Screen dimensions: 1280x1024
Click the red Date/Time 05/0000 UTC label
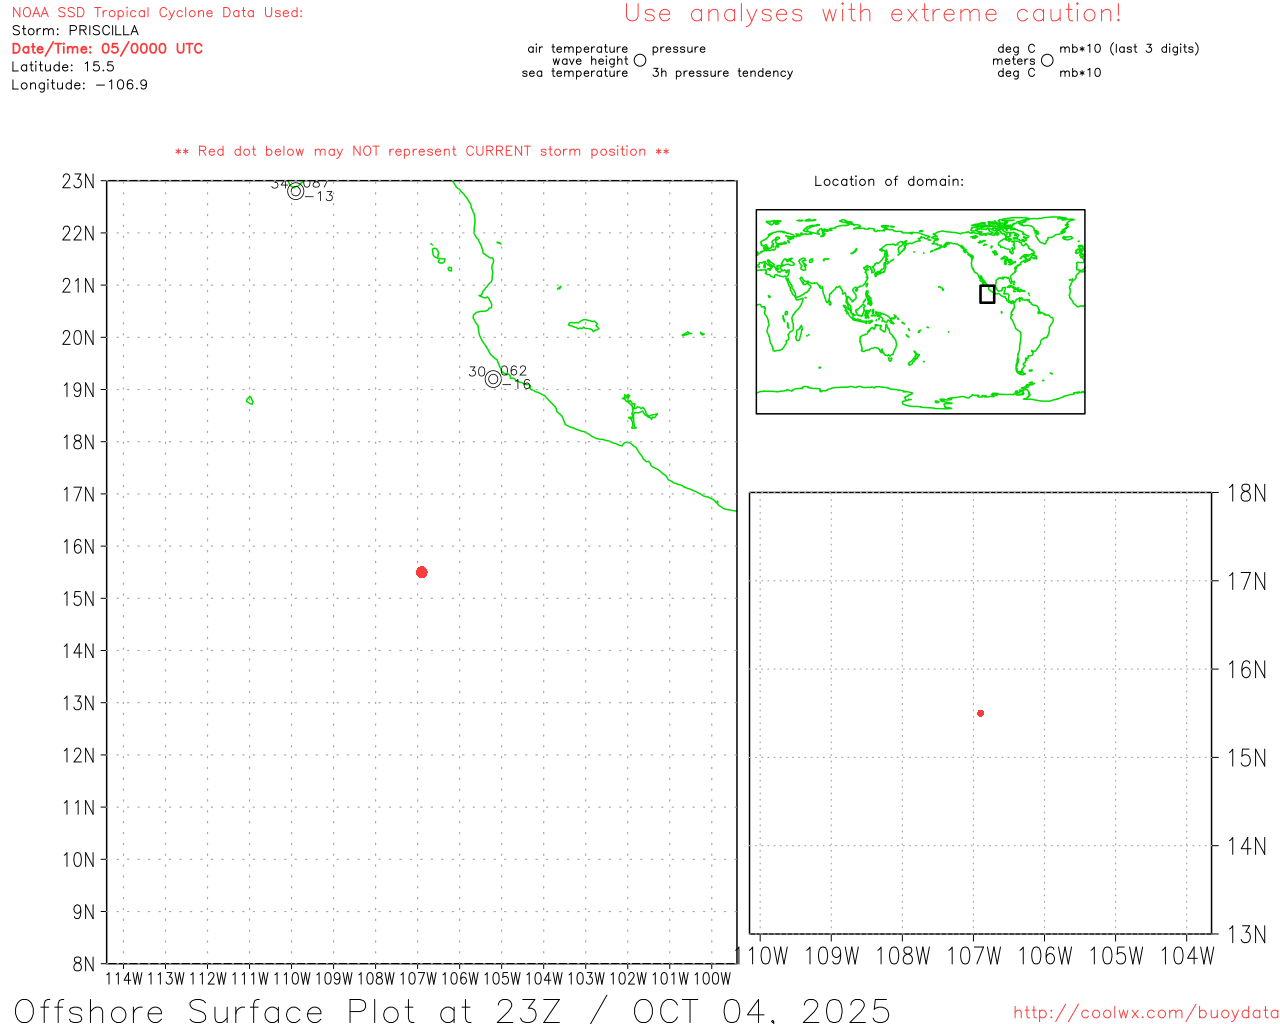tap(107, 48)
